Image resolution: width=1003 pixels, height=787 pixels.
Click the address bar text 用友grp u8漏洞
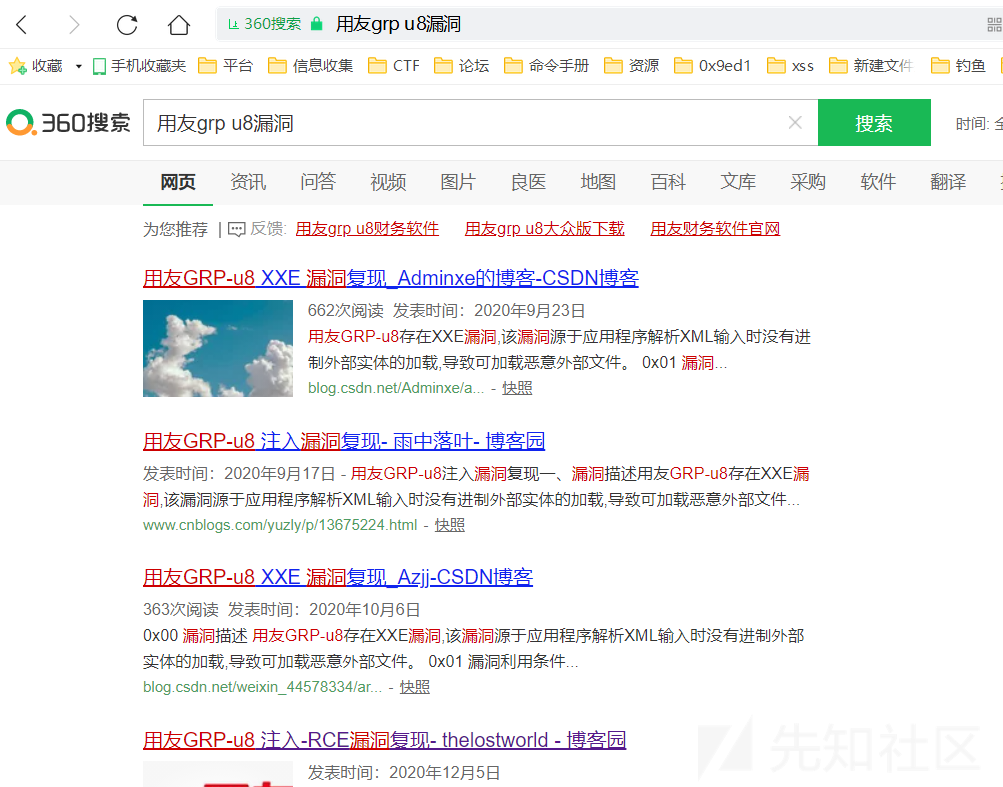399,24
